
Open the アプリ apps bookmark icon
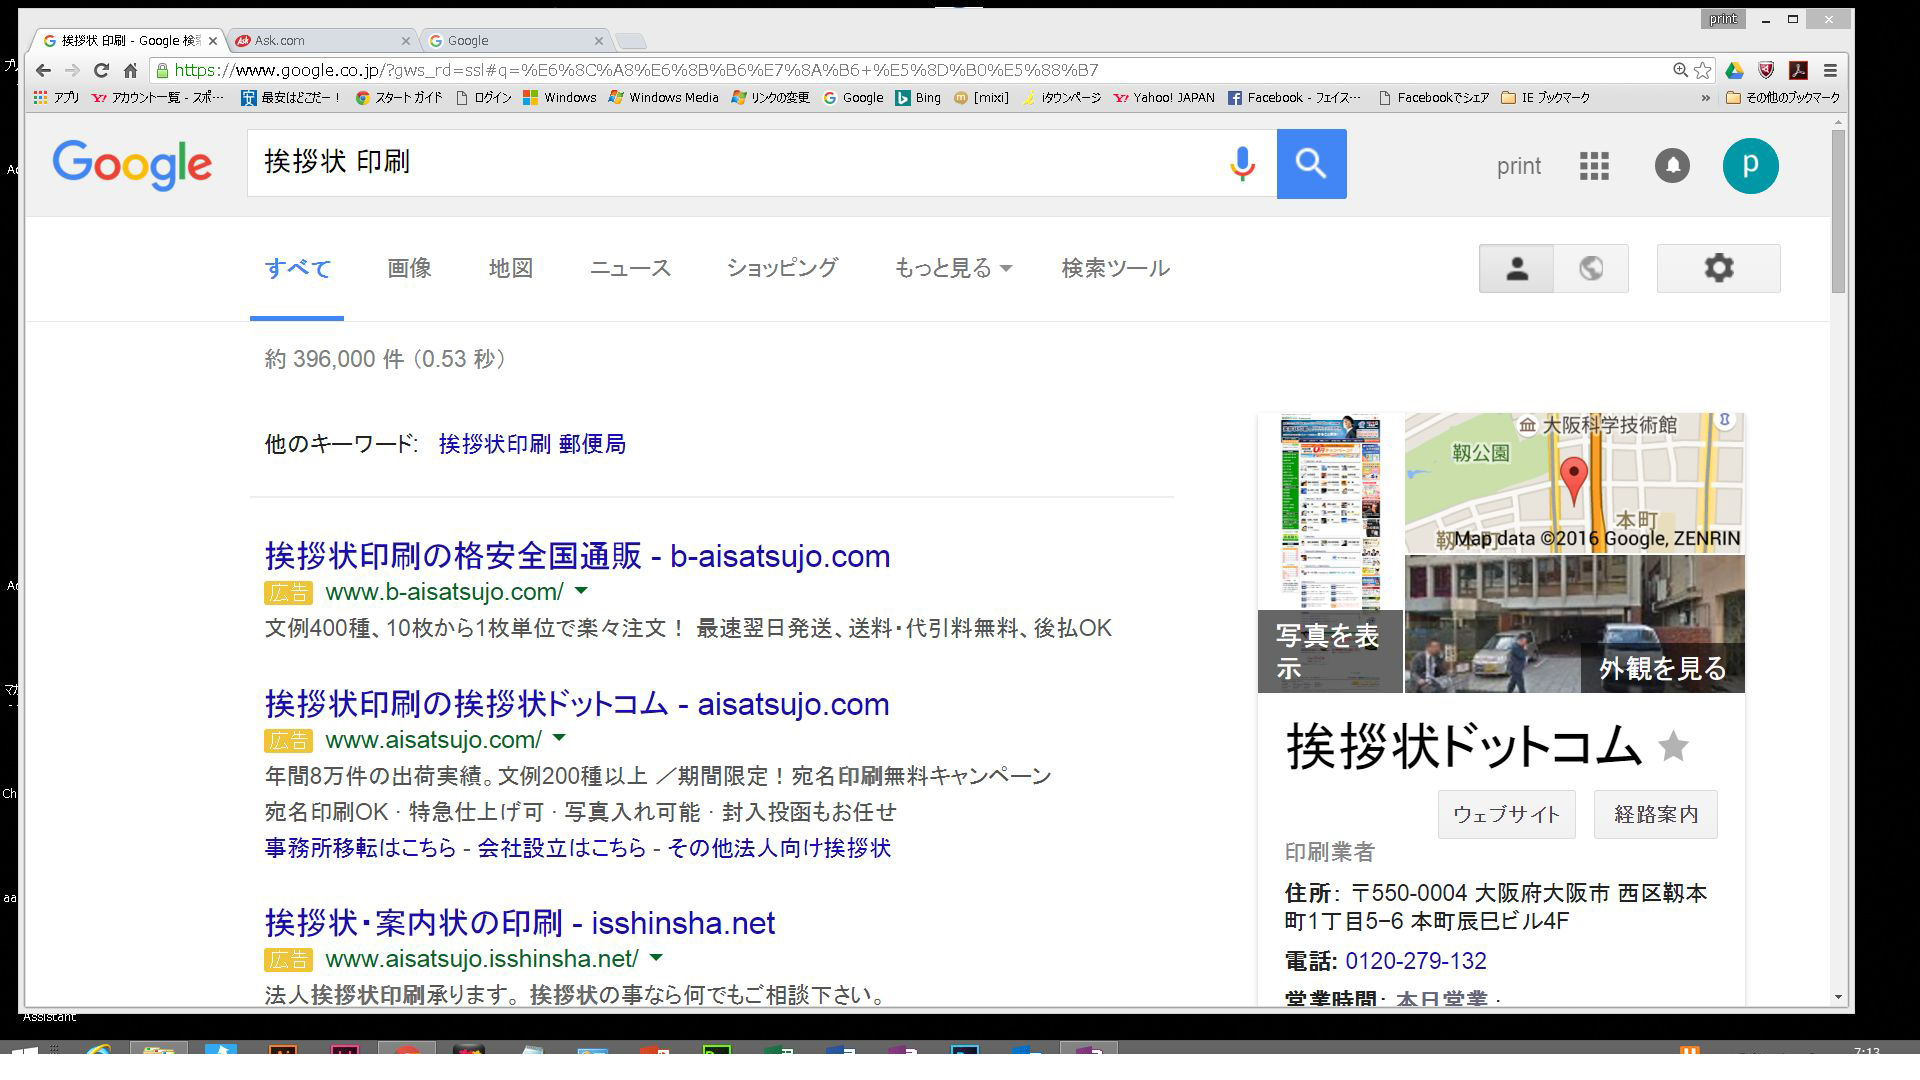[56, 98]
